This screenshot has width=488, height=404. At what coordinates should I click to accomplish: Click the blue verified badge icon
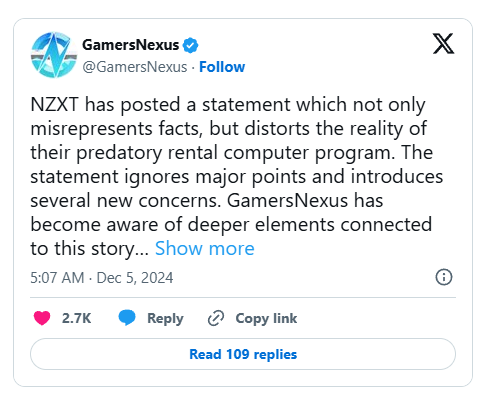click(190, 46)
